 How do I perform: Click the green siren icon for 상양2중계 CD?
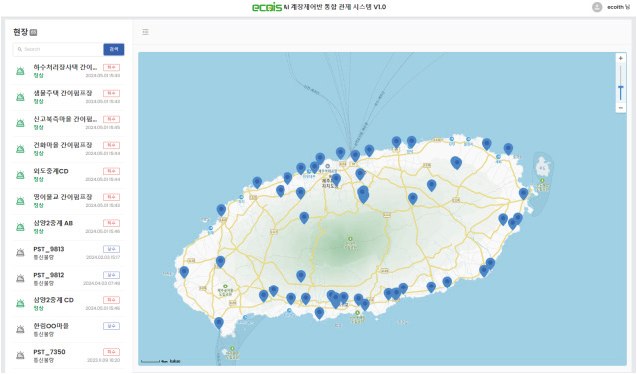[x=20, y=303]
